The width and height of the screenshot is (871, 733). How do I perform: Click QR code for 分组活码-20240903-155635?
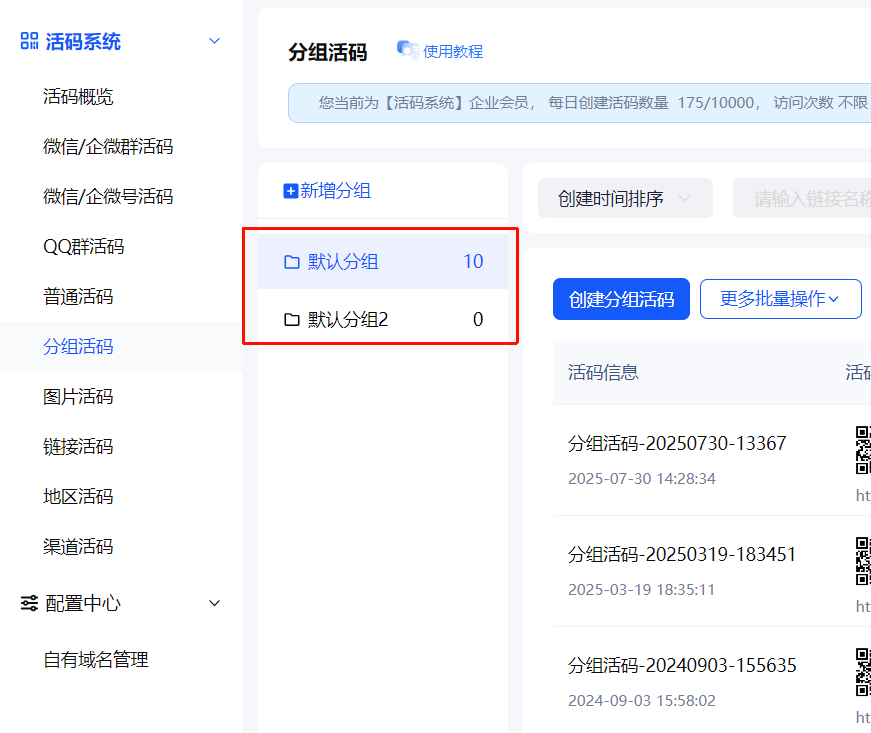point(862,671)
